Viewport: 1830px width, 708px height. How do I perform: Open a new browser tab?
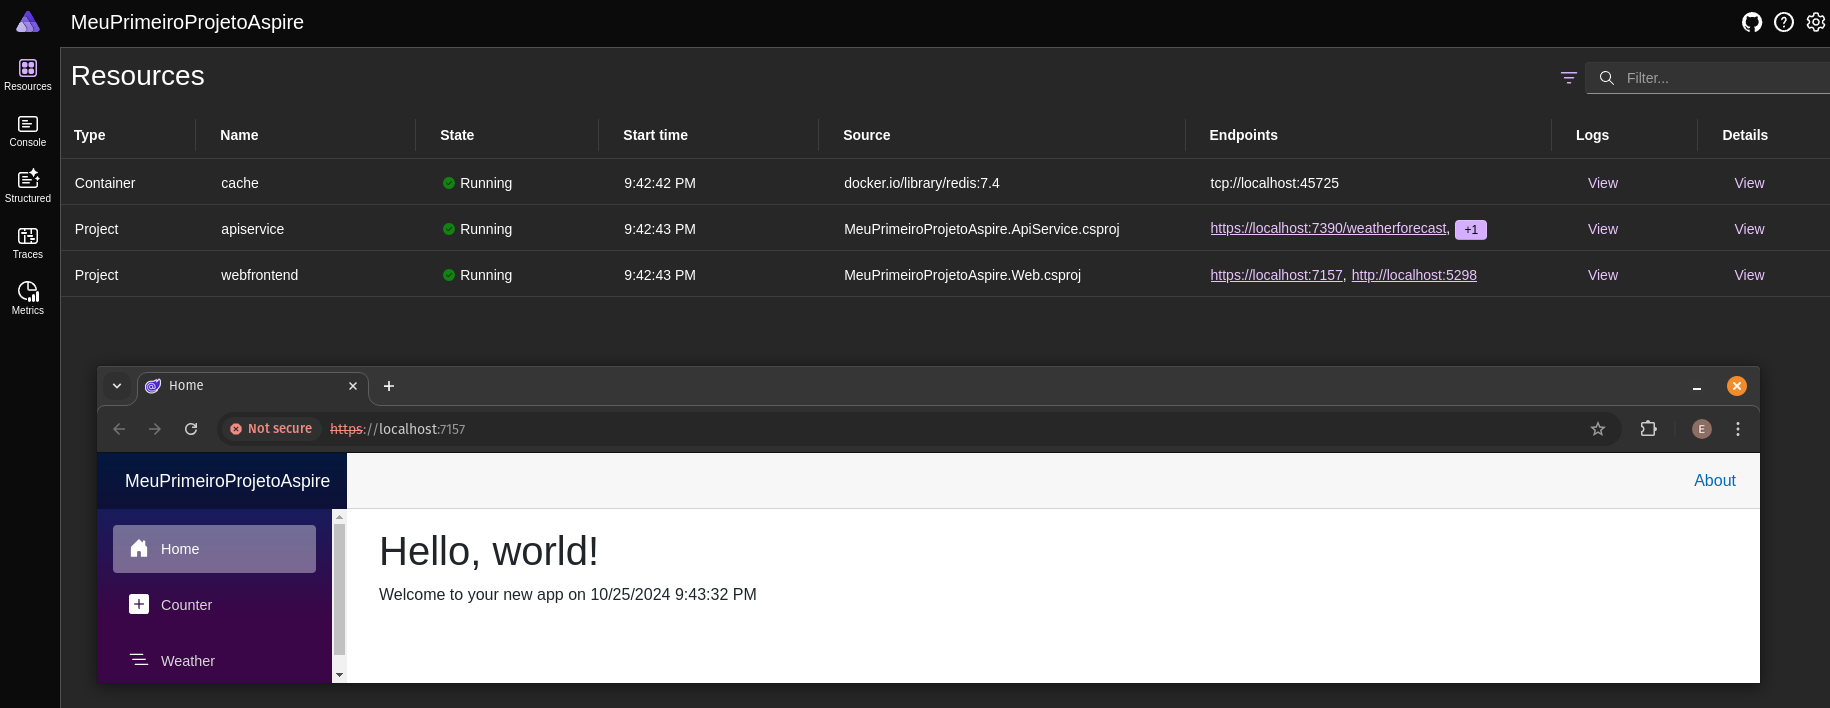tap(389, 386)
